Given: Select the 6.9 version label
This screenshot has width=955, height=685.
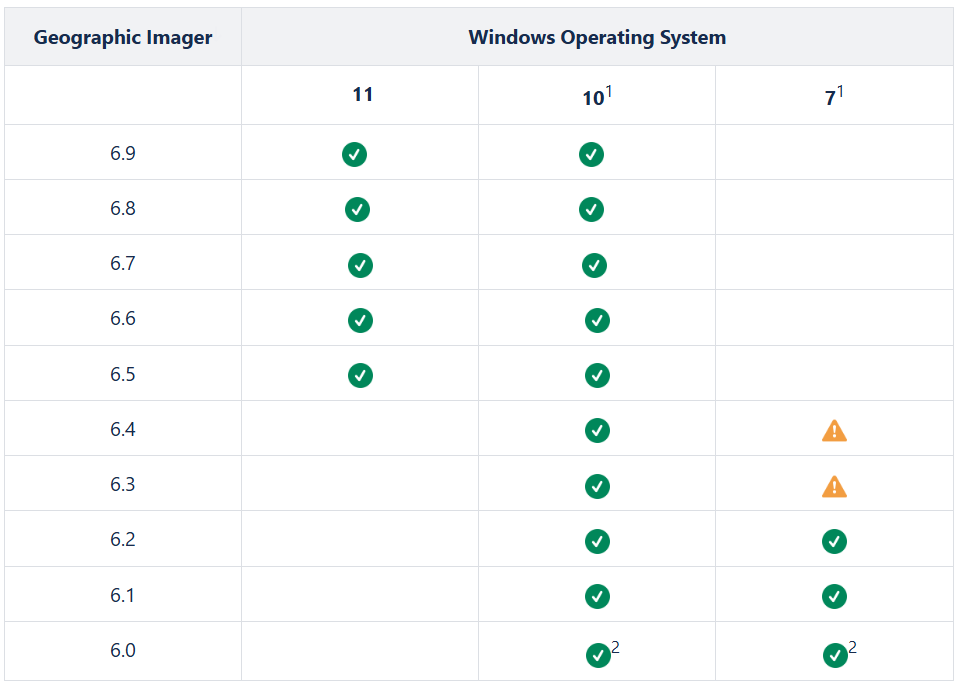Looking at the screenshot, I should pyautogui.click(x=123, y=153).
